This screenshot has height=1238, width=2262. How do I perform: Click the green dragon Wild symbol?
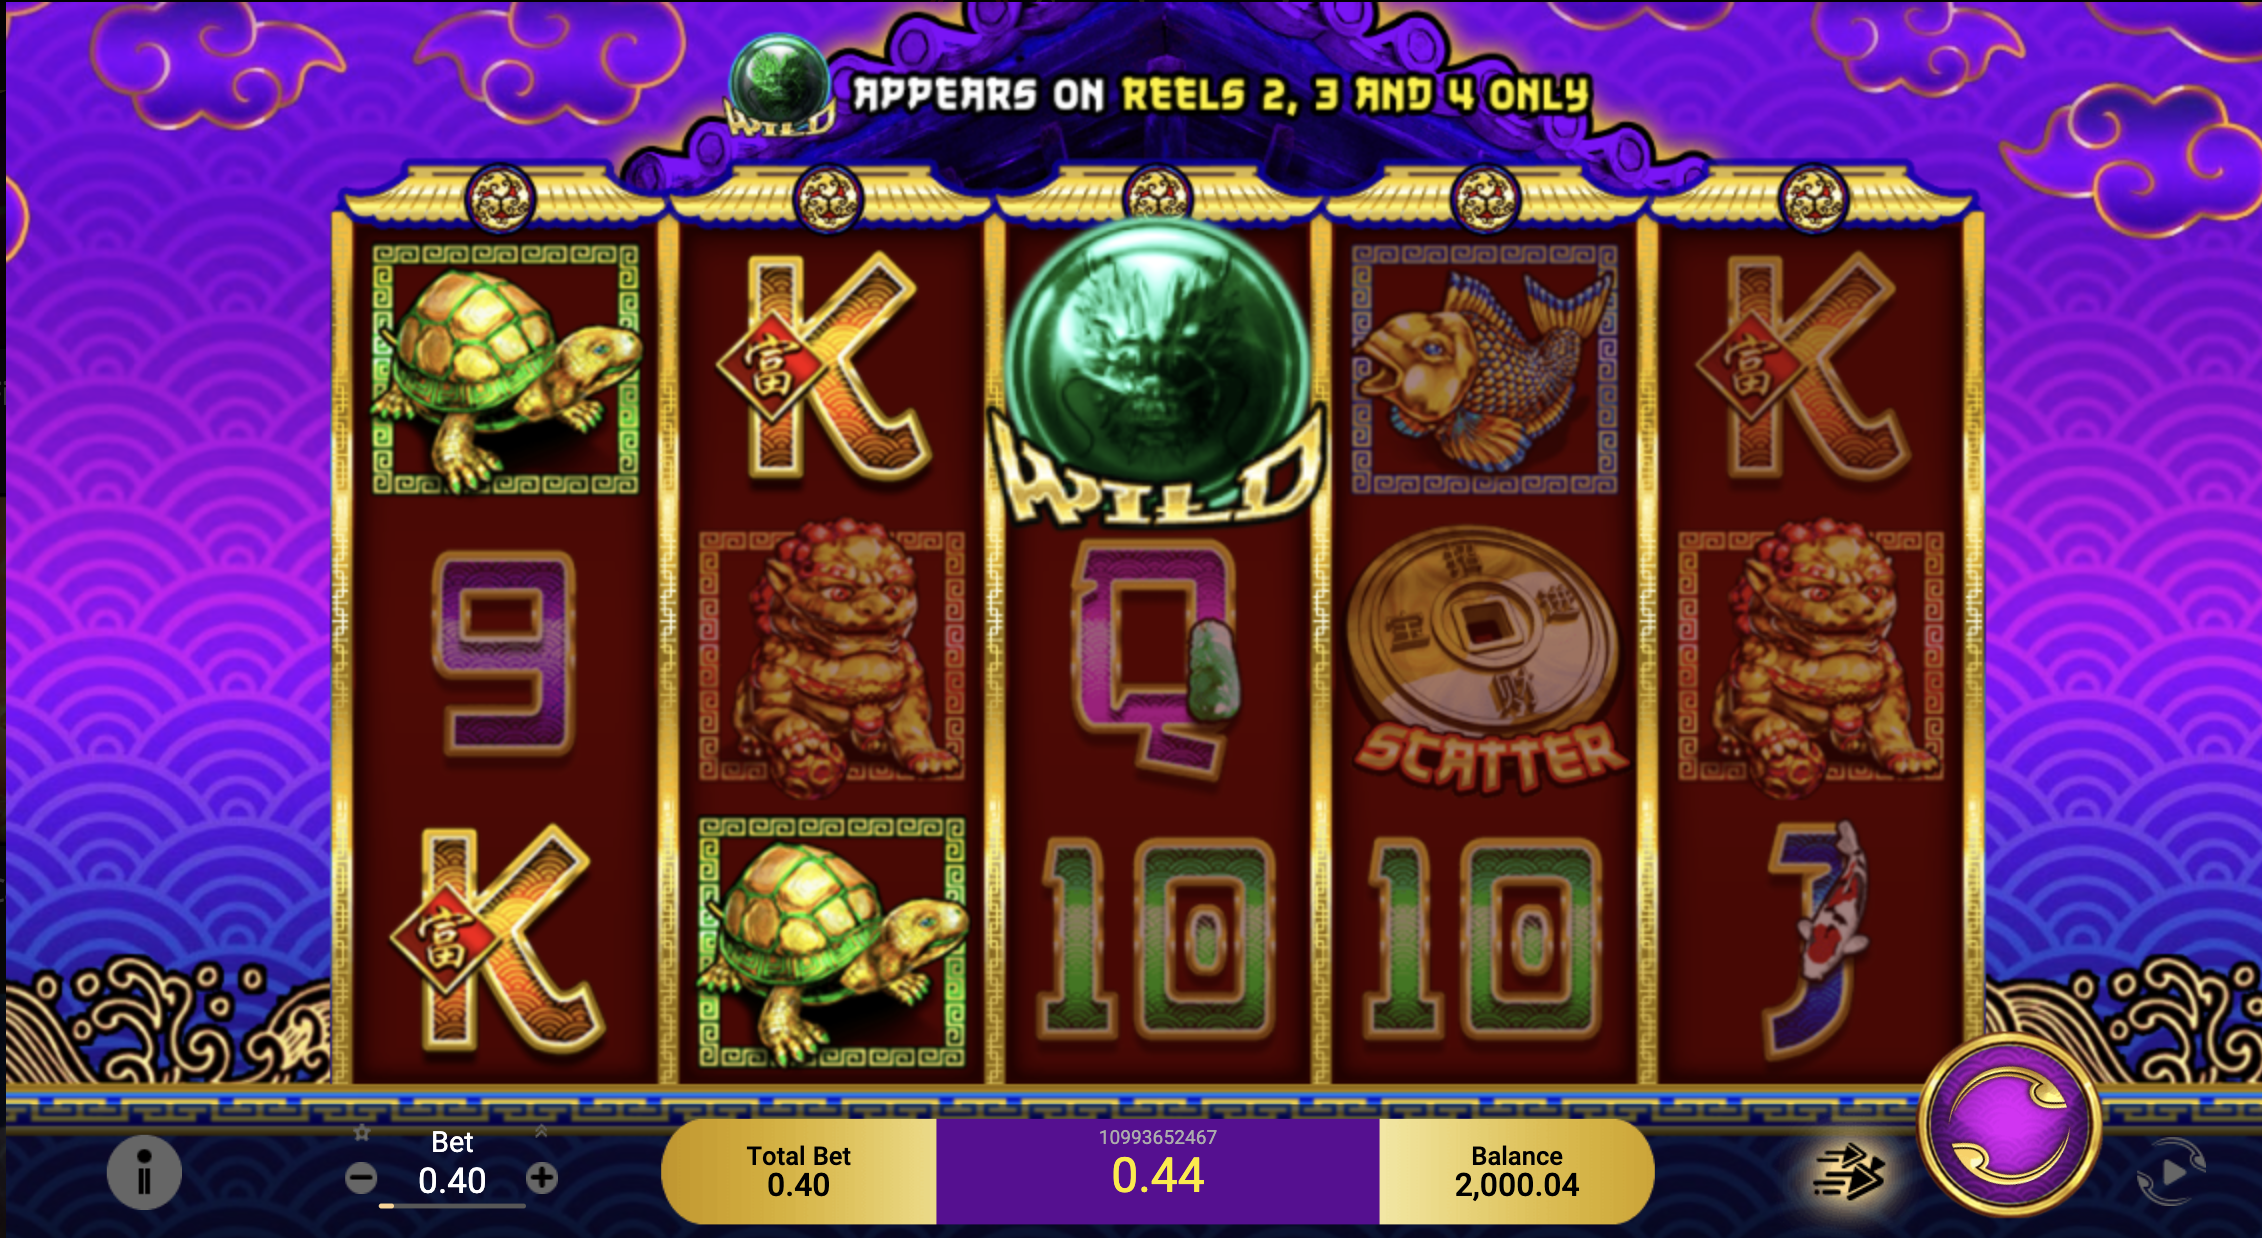(1158, 372)
